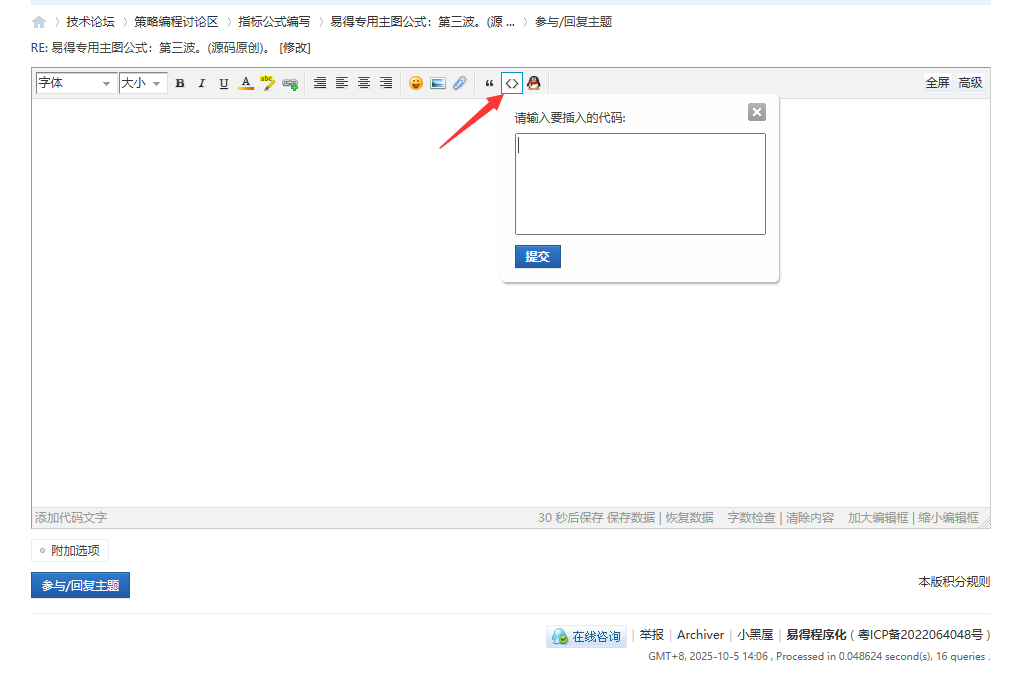Click the code input box in the dialog
The image size is (1013, 678).
pyautogui.click(x=639, y=183)
